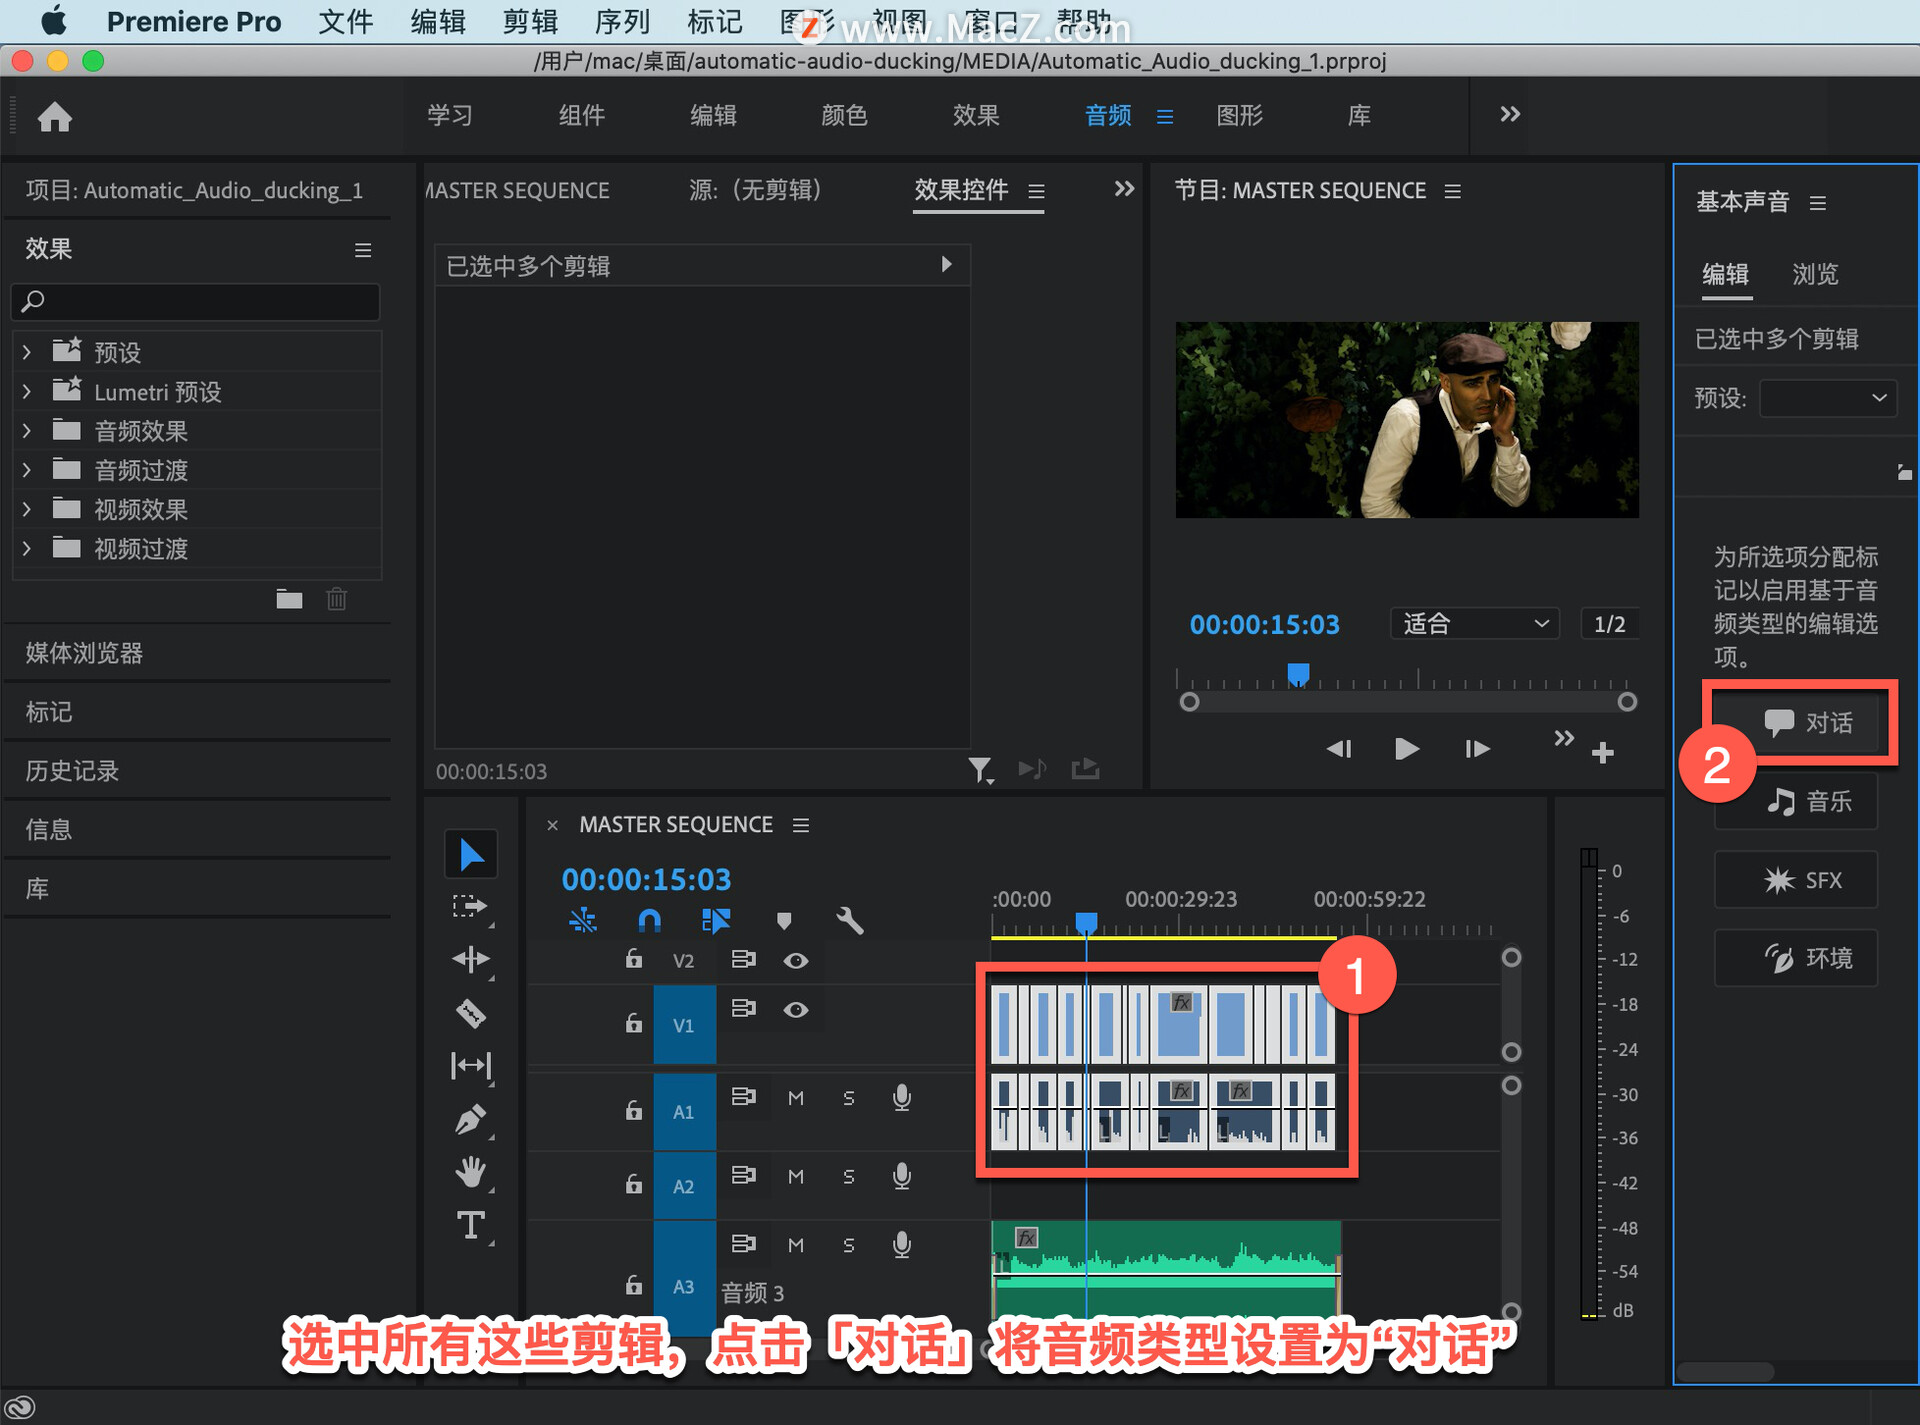1920x1425 pixels.
Task: Mute audio track A2
Action: (x=796, y=1176)
